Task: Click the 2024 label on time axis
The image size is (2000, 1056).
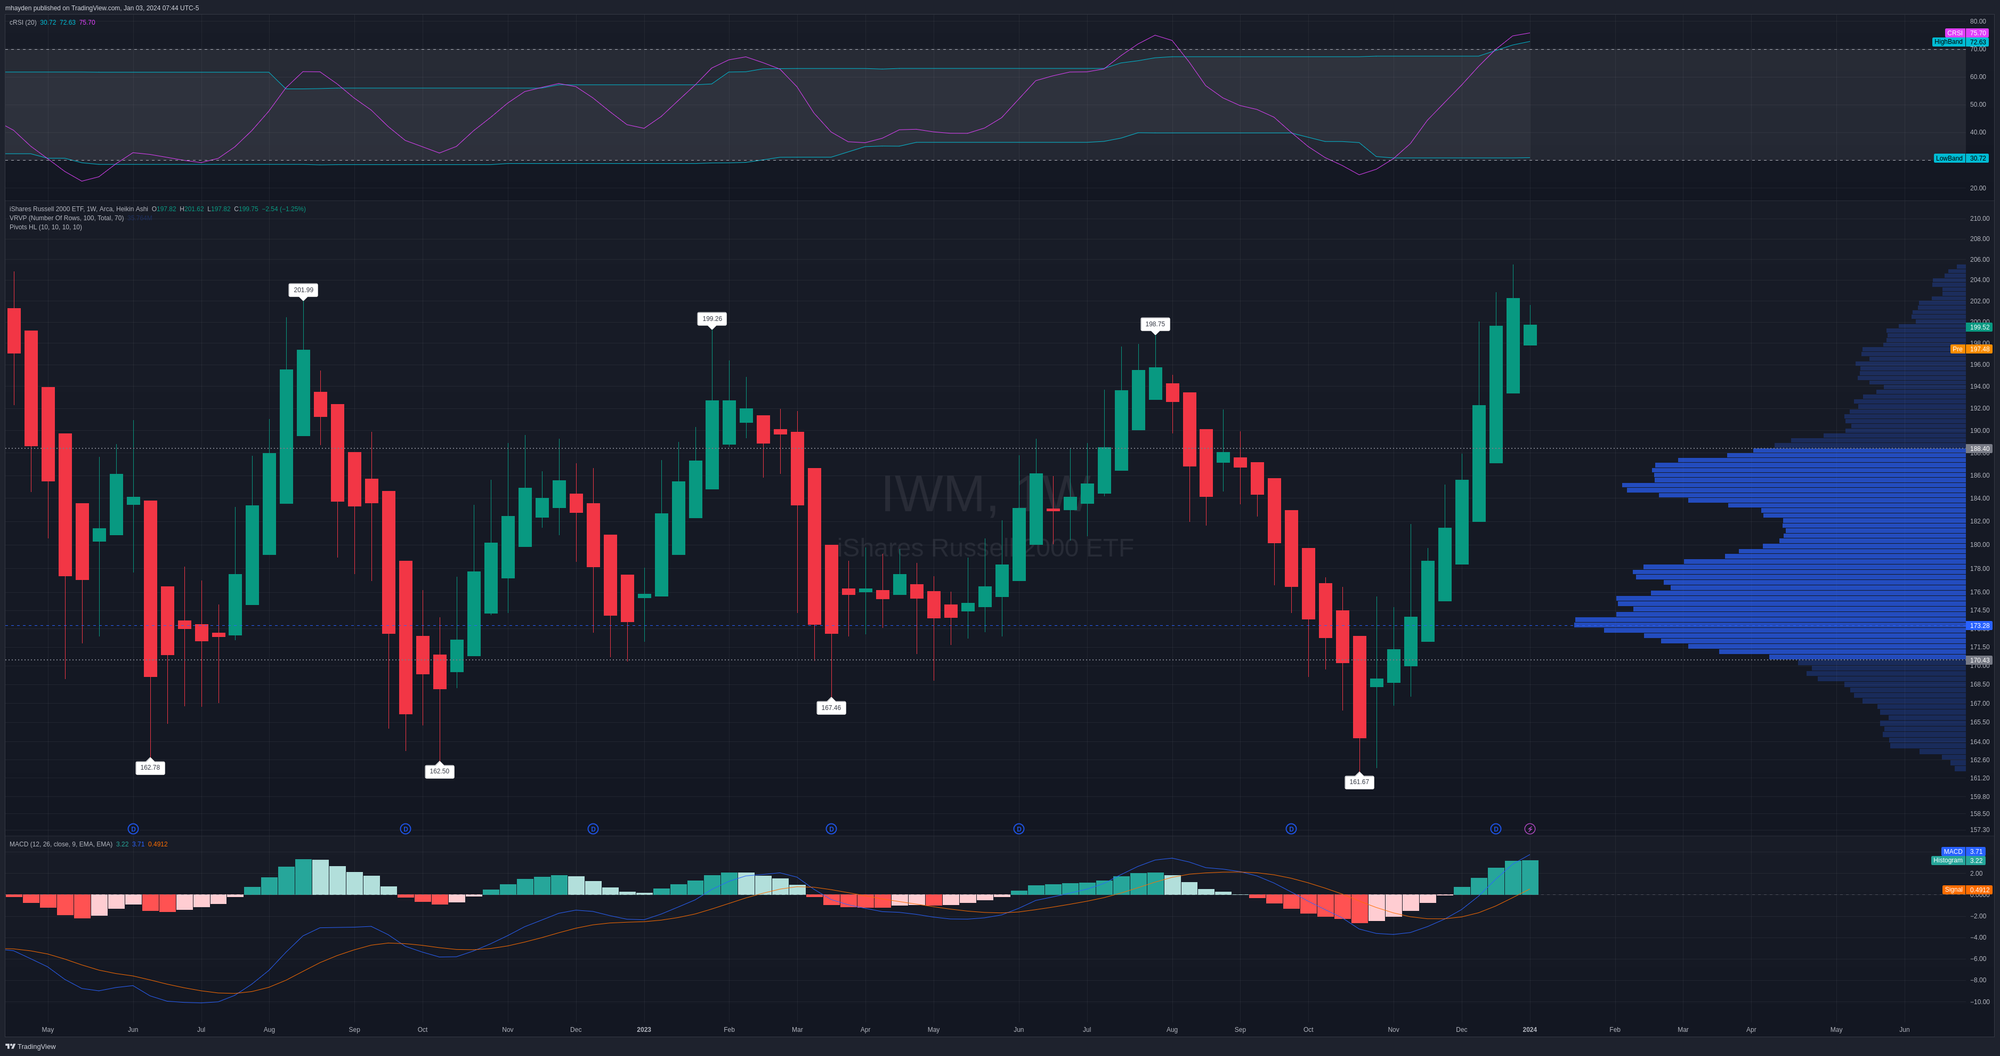Action: coord(1530,1029)
